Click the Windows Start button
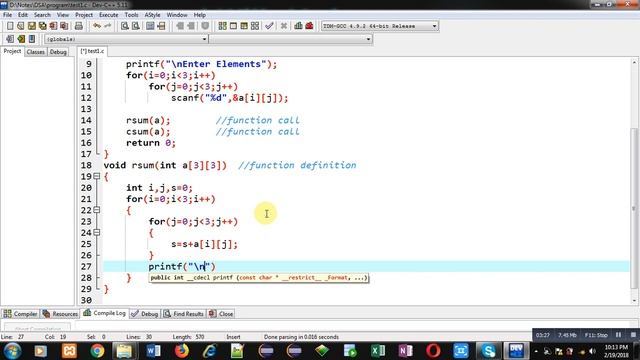Image resolution: width=640 pixels, height=360 pixels. (x=12, y=351)
